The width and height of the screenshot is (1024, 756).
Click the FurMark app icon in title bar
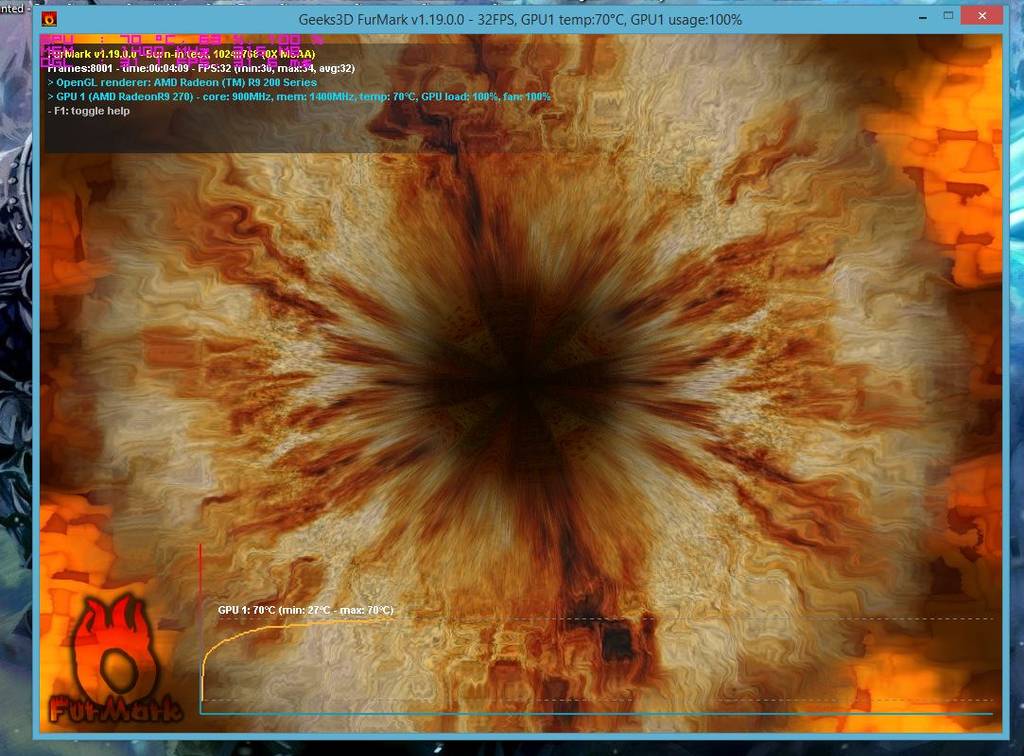pyautogui.click(x=49, y=20)
